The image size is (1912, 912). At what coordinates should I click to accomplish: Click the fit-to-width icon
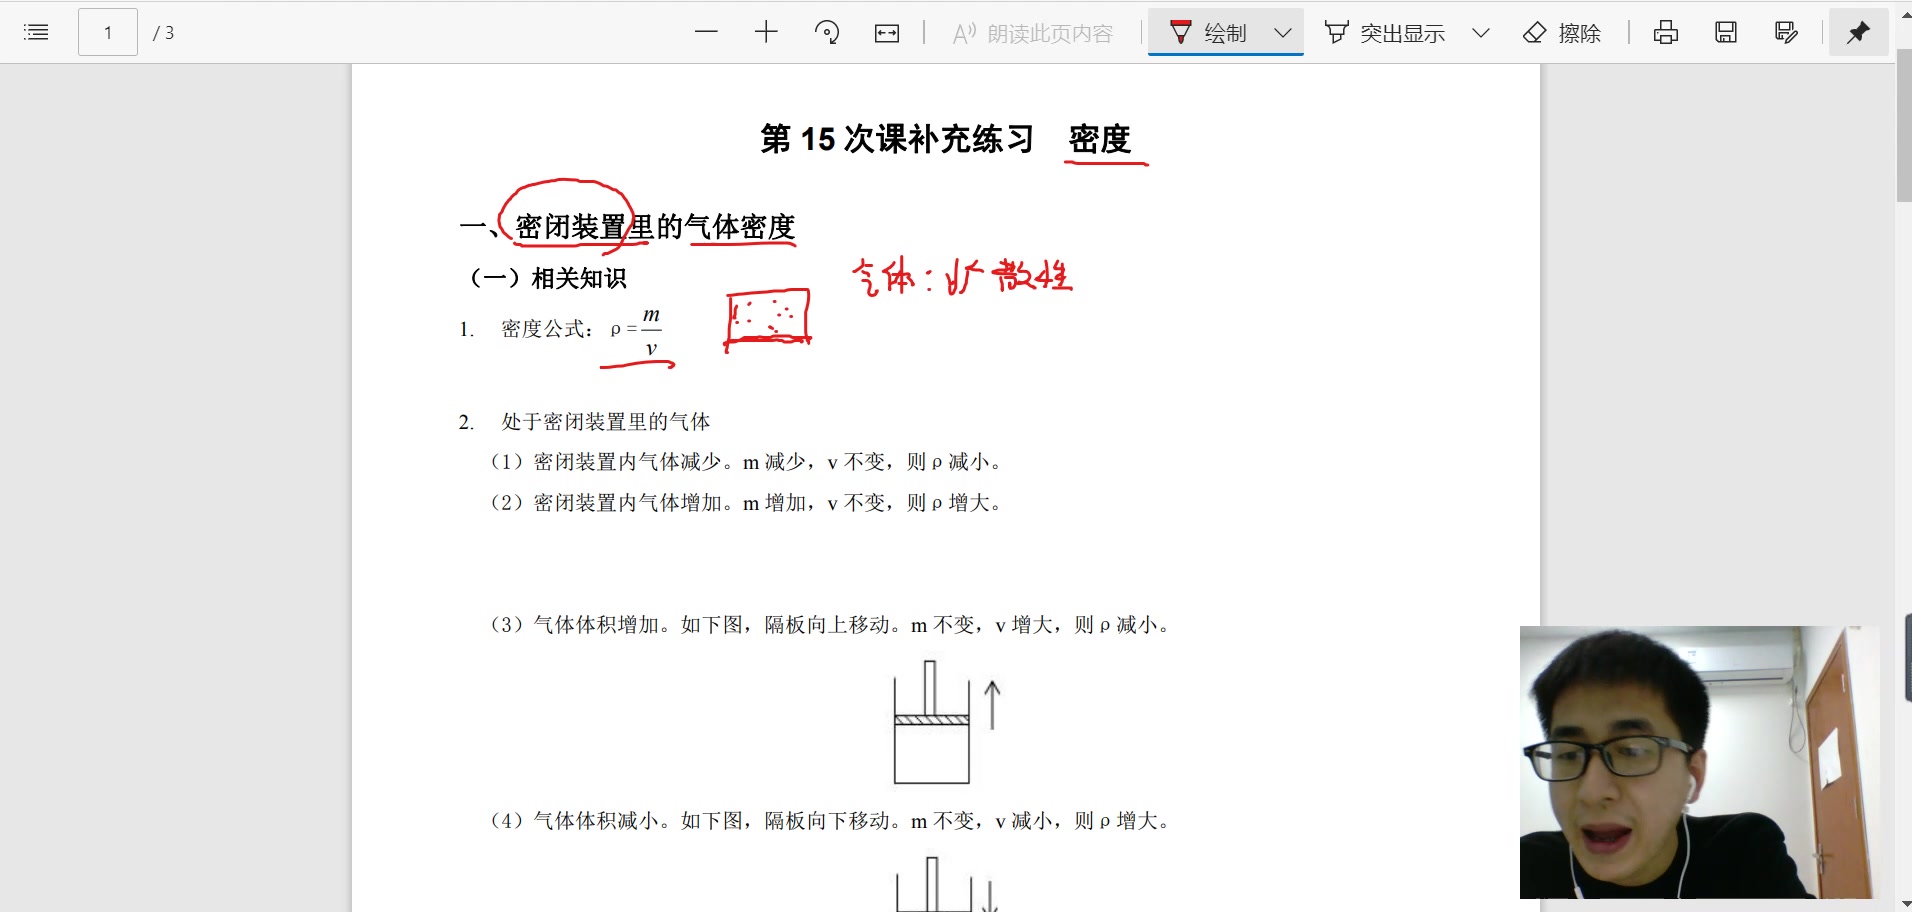pos(886,32)
